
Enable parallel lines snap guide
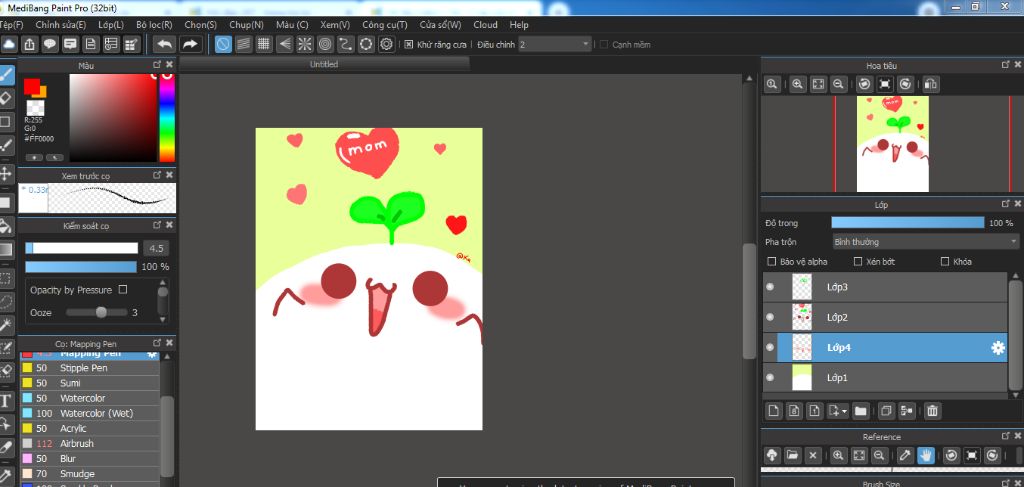click(244, 44)
